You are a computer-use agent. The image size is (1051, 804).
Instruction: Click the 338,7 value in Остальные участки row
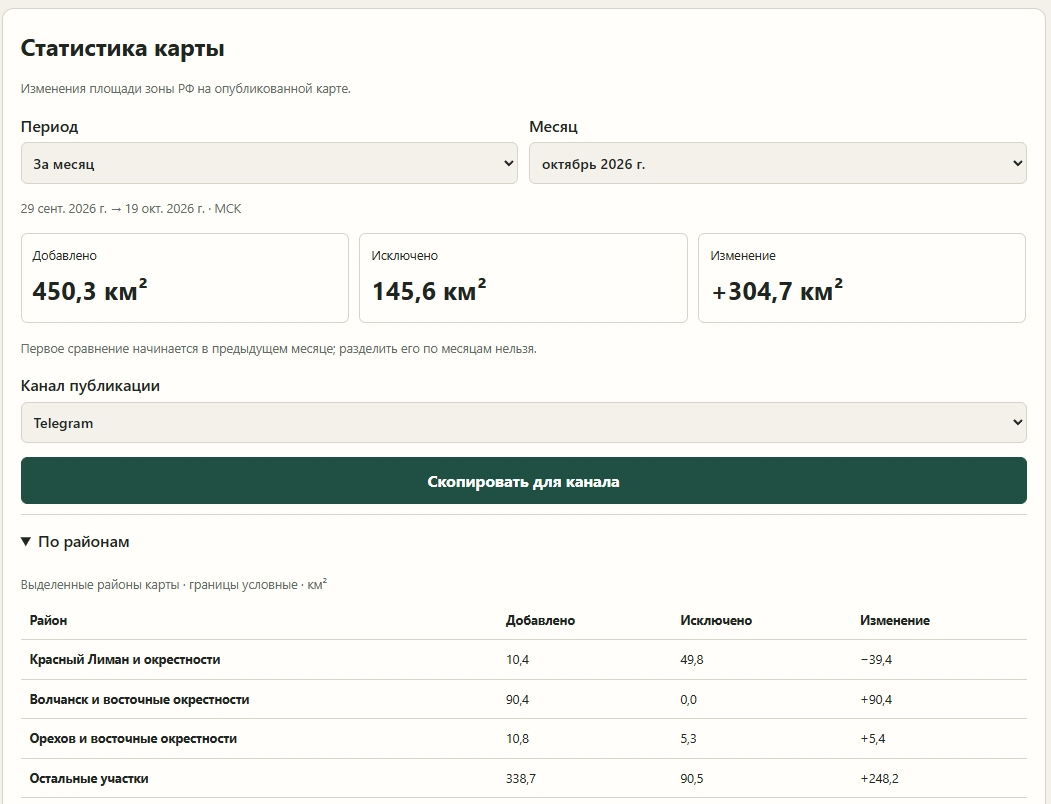[521, 779]
